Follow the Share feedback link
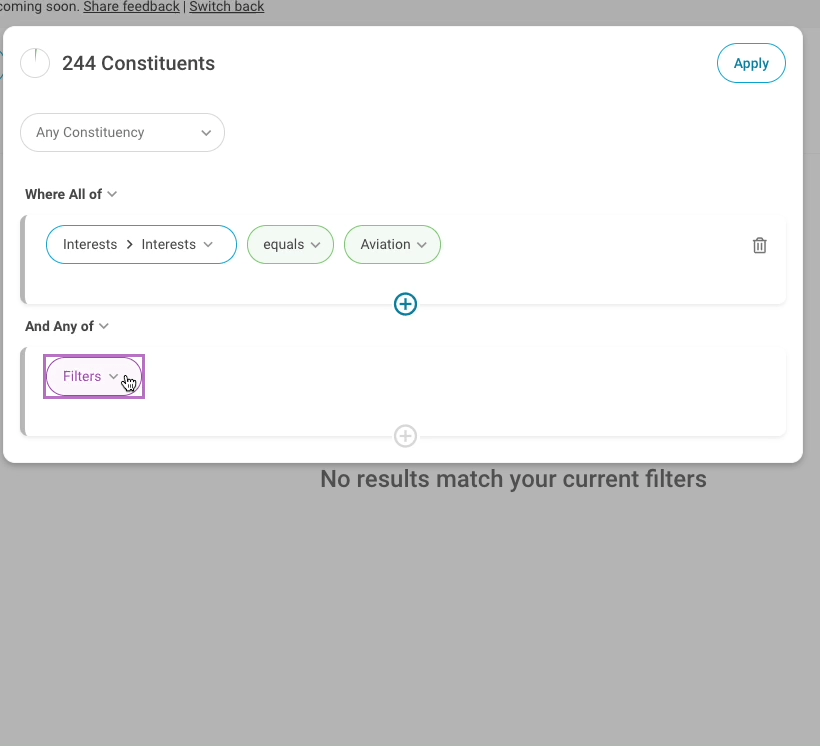 tap(131, 7)
